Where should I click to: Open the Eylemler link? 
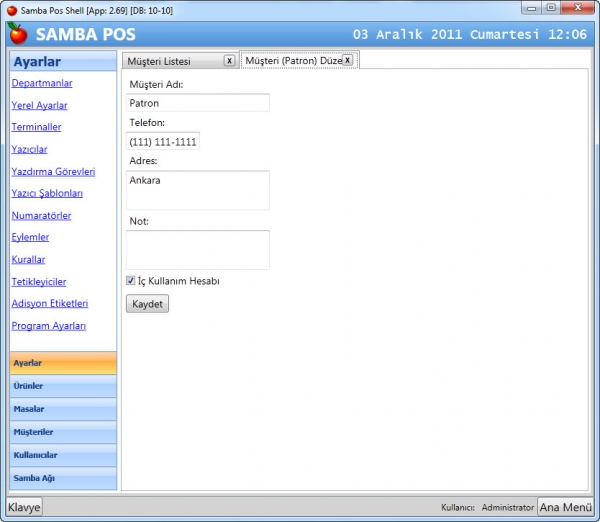point(30,237)
